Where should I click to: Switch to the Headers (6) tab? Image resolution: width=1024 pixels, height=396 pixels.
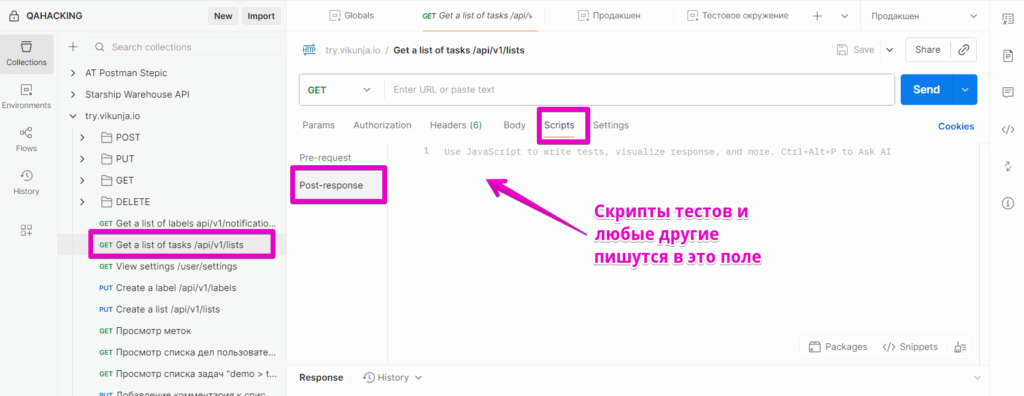point(456,125)
